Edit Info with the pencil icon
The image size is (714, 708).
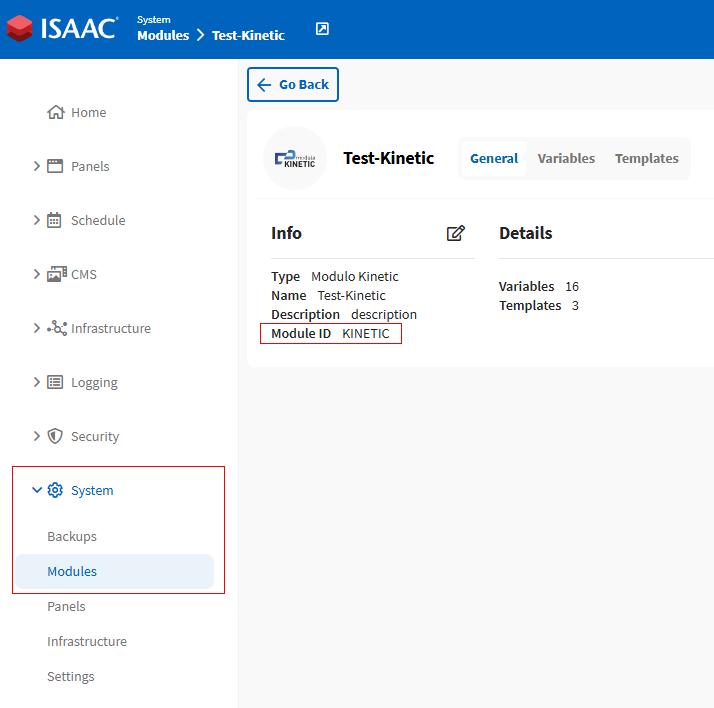point(455,233)
